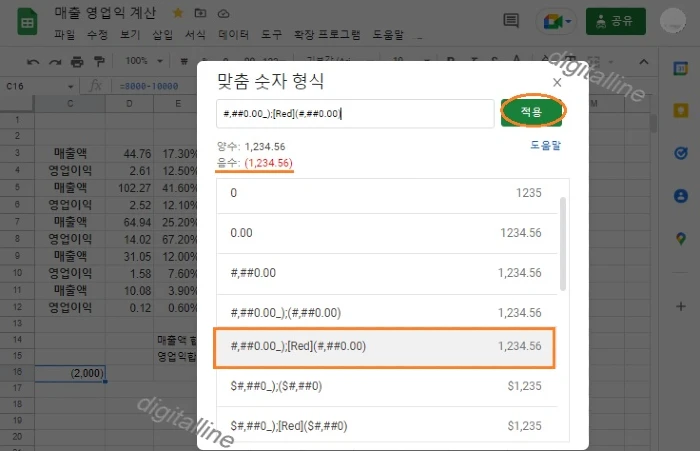The image size is (700, 451).
Task: Open the comment history icon
Action: coord(511,20)
